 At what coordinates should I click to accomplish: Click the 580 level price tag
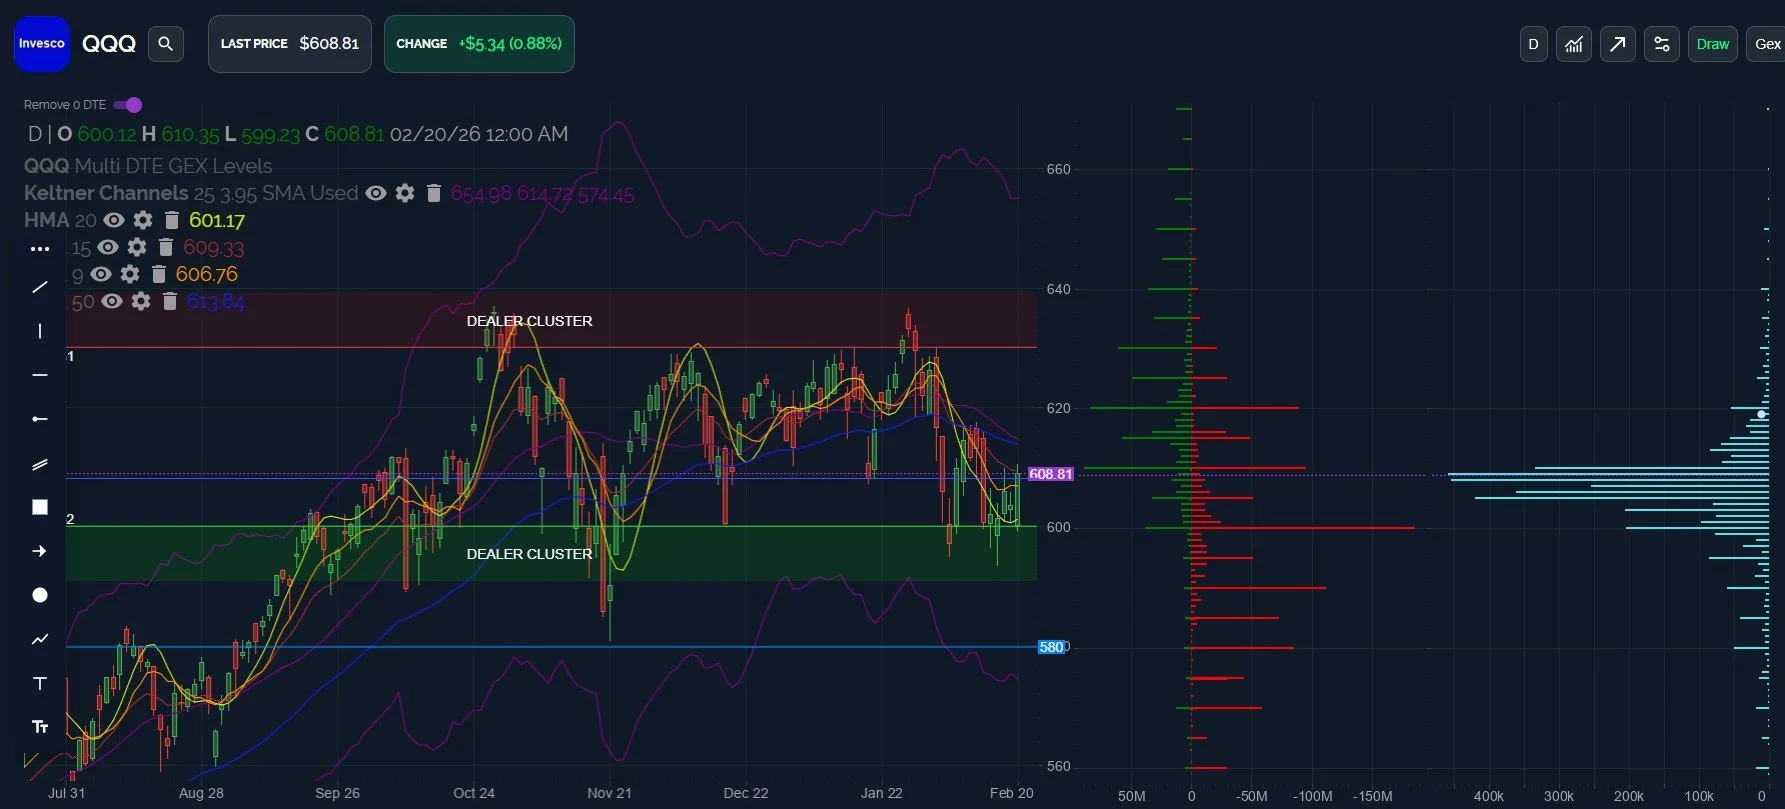(1051, 647)
